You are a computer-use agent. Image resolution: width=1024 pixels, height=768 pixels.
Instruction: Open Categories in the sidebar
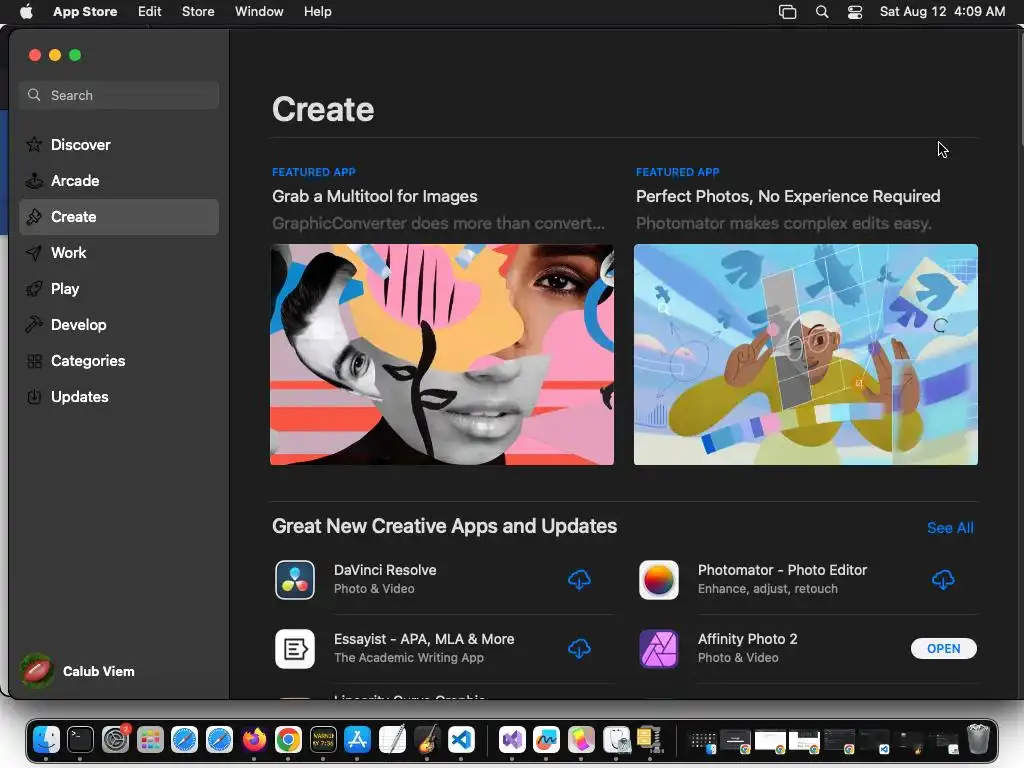[x=119, y=360]
